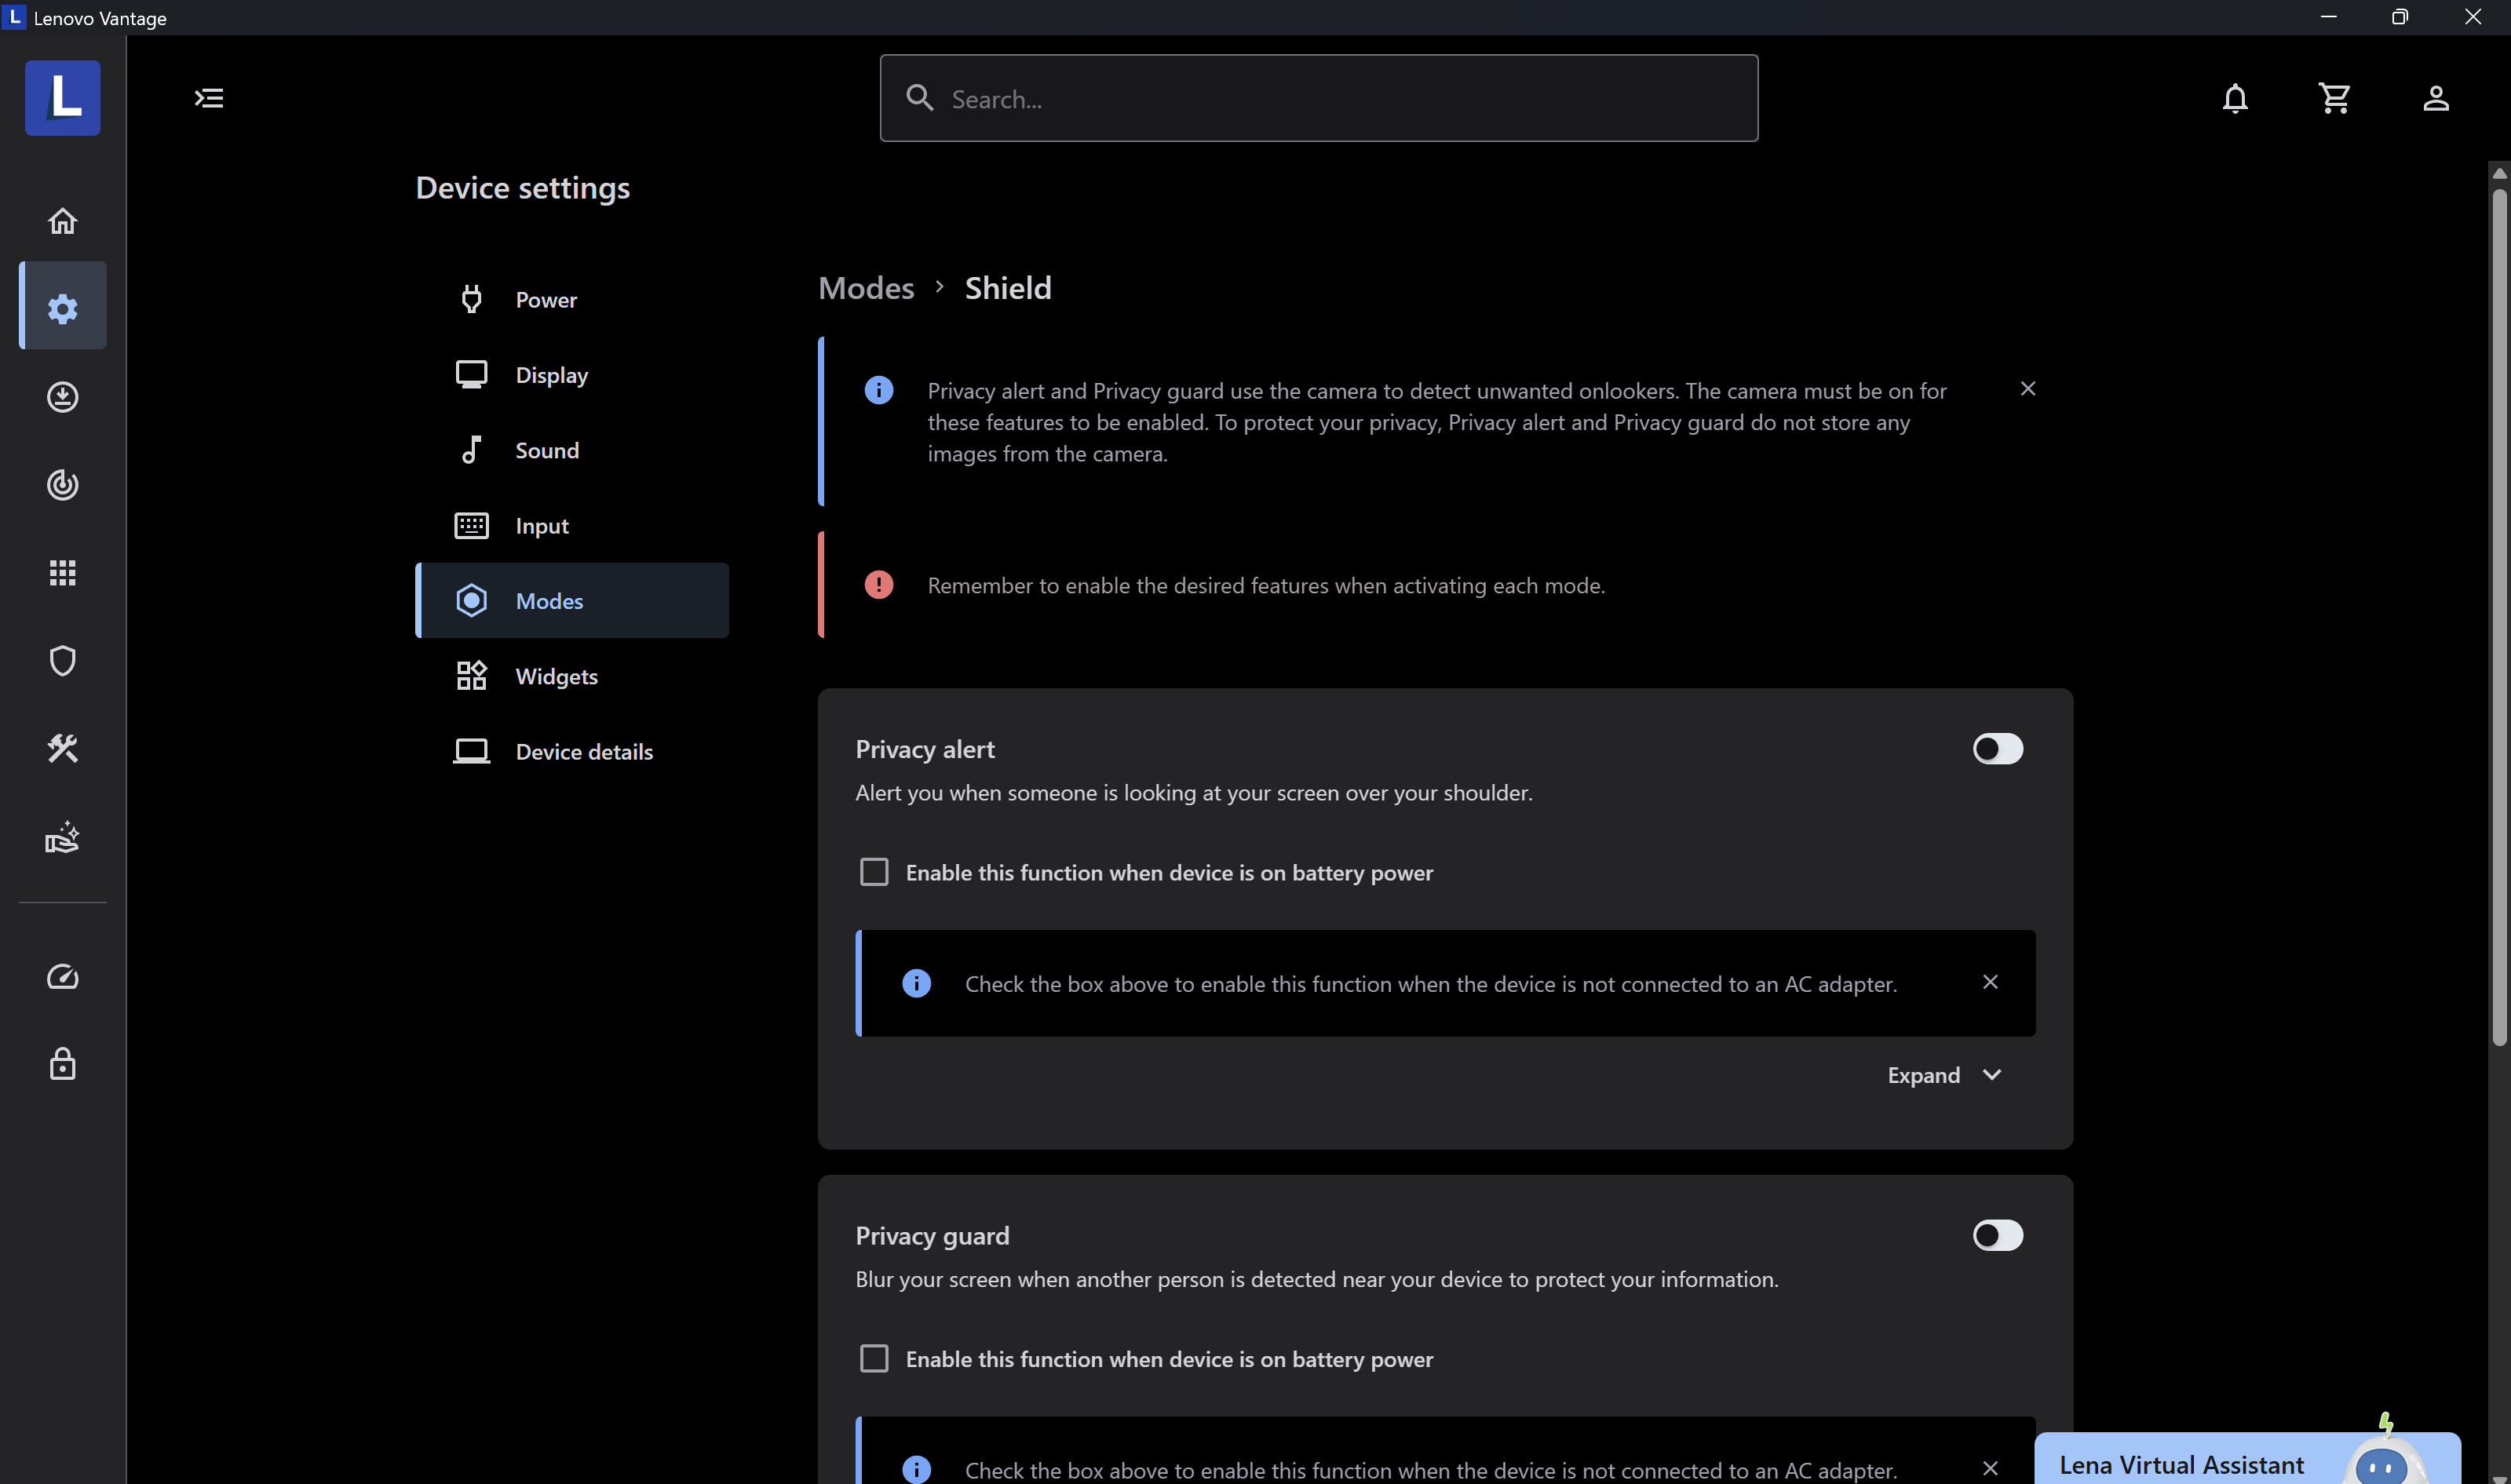
Task: Click the Search input field
Action: pos(1318,98)
